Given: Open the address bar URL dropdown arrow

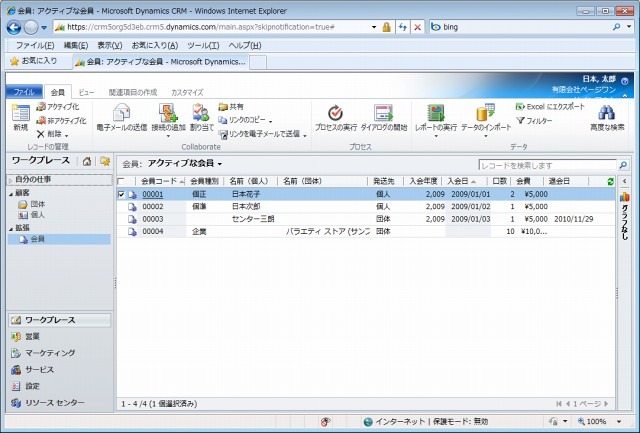Looking at the screenshot, I should coord(374,27).
